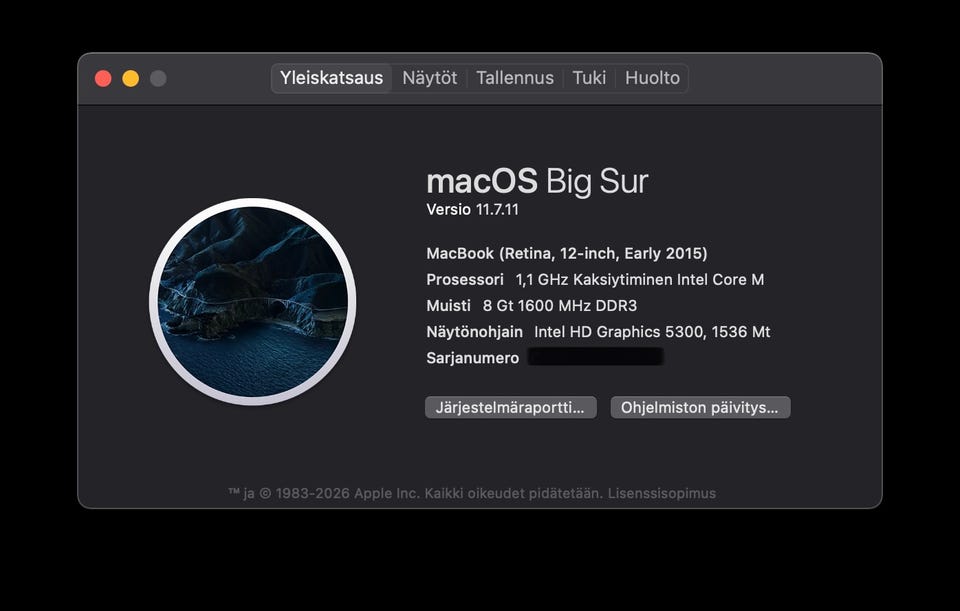The image size is (960, 611).
Task: Click Intel HD Graphics 5300, 1536 Mt value
Action: click(x=652, y=332)
